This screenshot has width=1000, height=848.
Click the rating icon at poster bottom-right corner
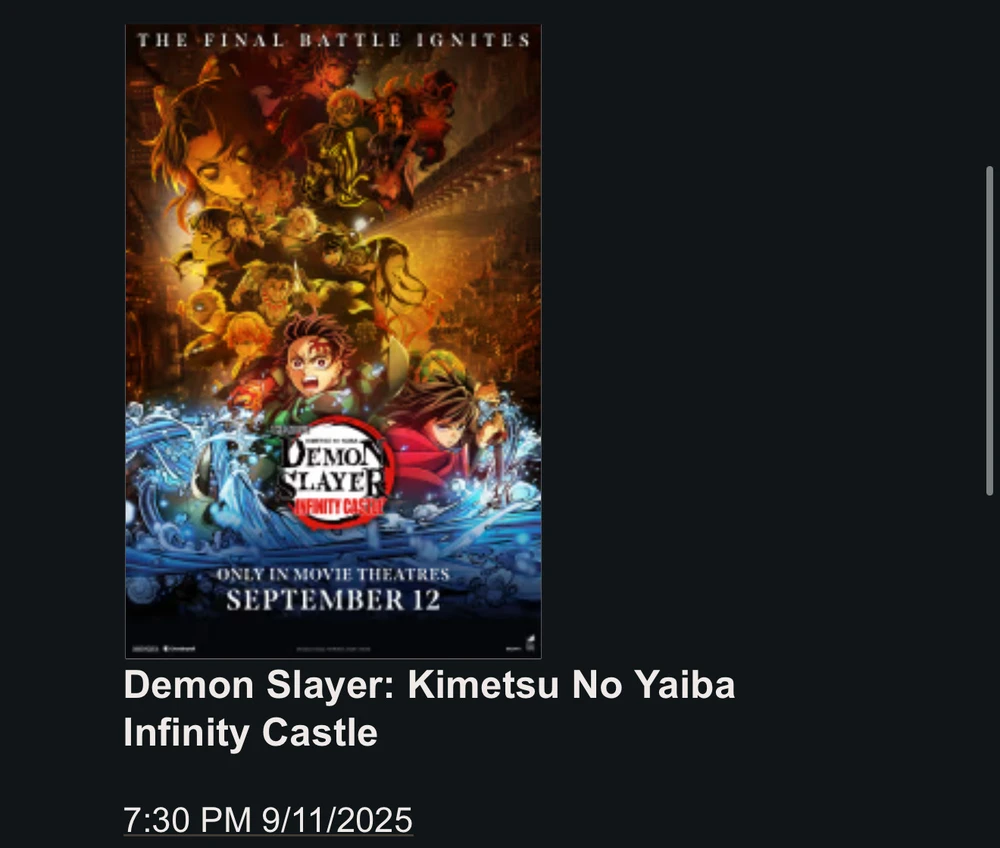pyautogui.click(x=529, y=643)
